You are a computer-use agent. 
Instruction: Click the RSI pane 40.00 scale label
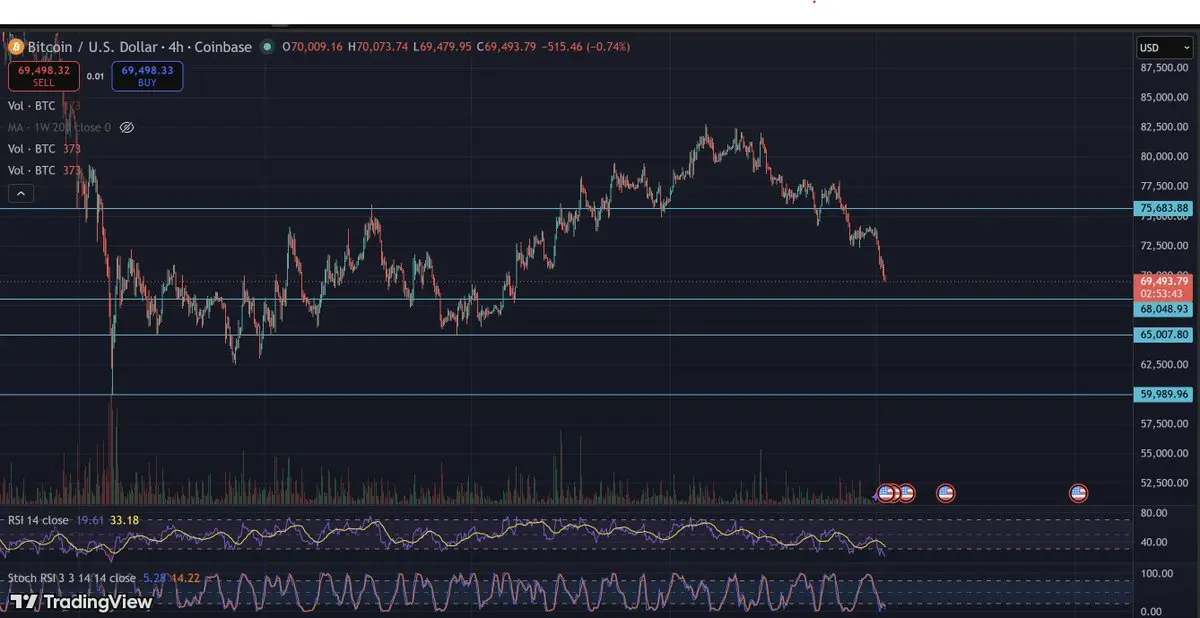tap(1155, 543)
